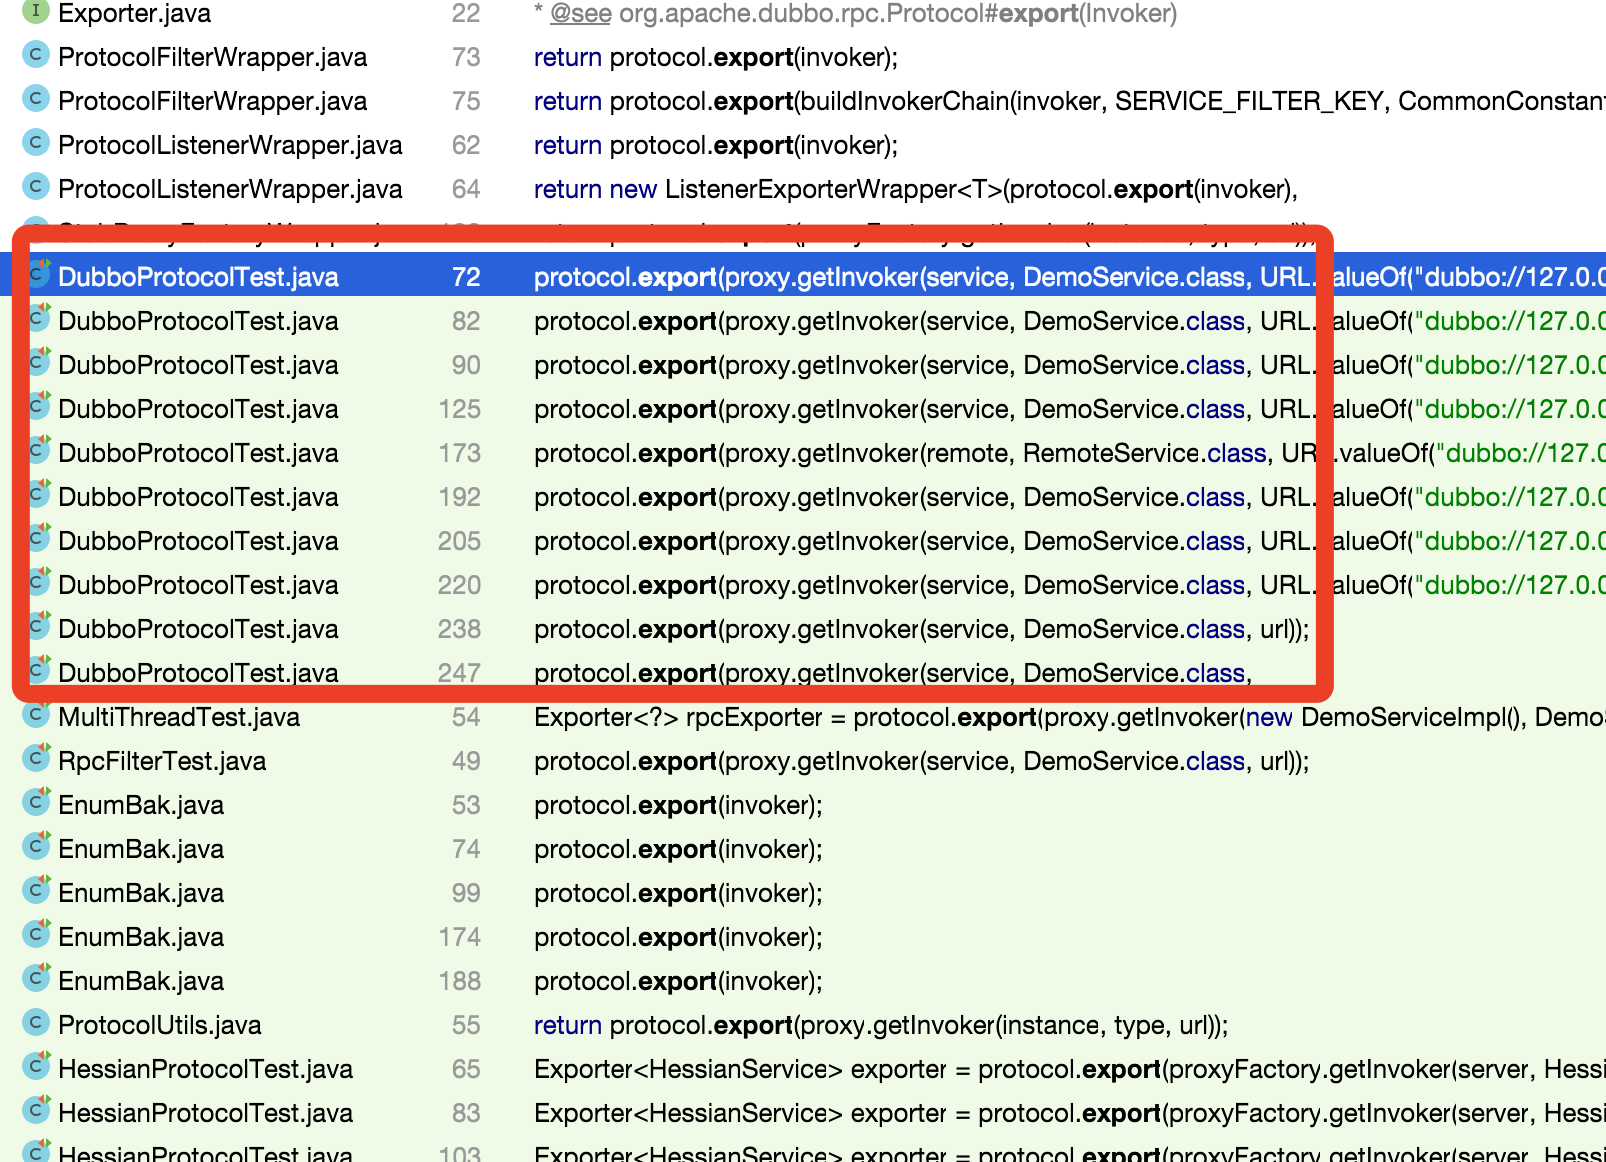This screenshot has width=1606, height=1162.
Task: Select ProtocolListenerWrapper.java result at line 62
Action: point(803,145)
